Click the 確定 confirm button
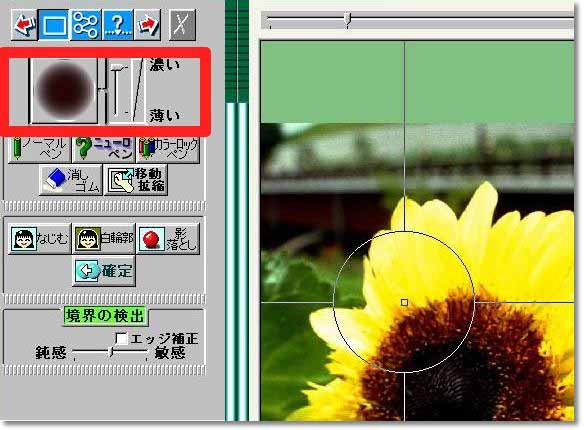This screenshot has height=430, width=584. click(104, 271)
